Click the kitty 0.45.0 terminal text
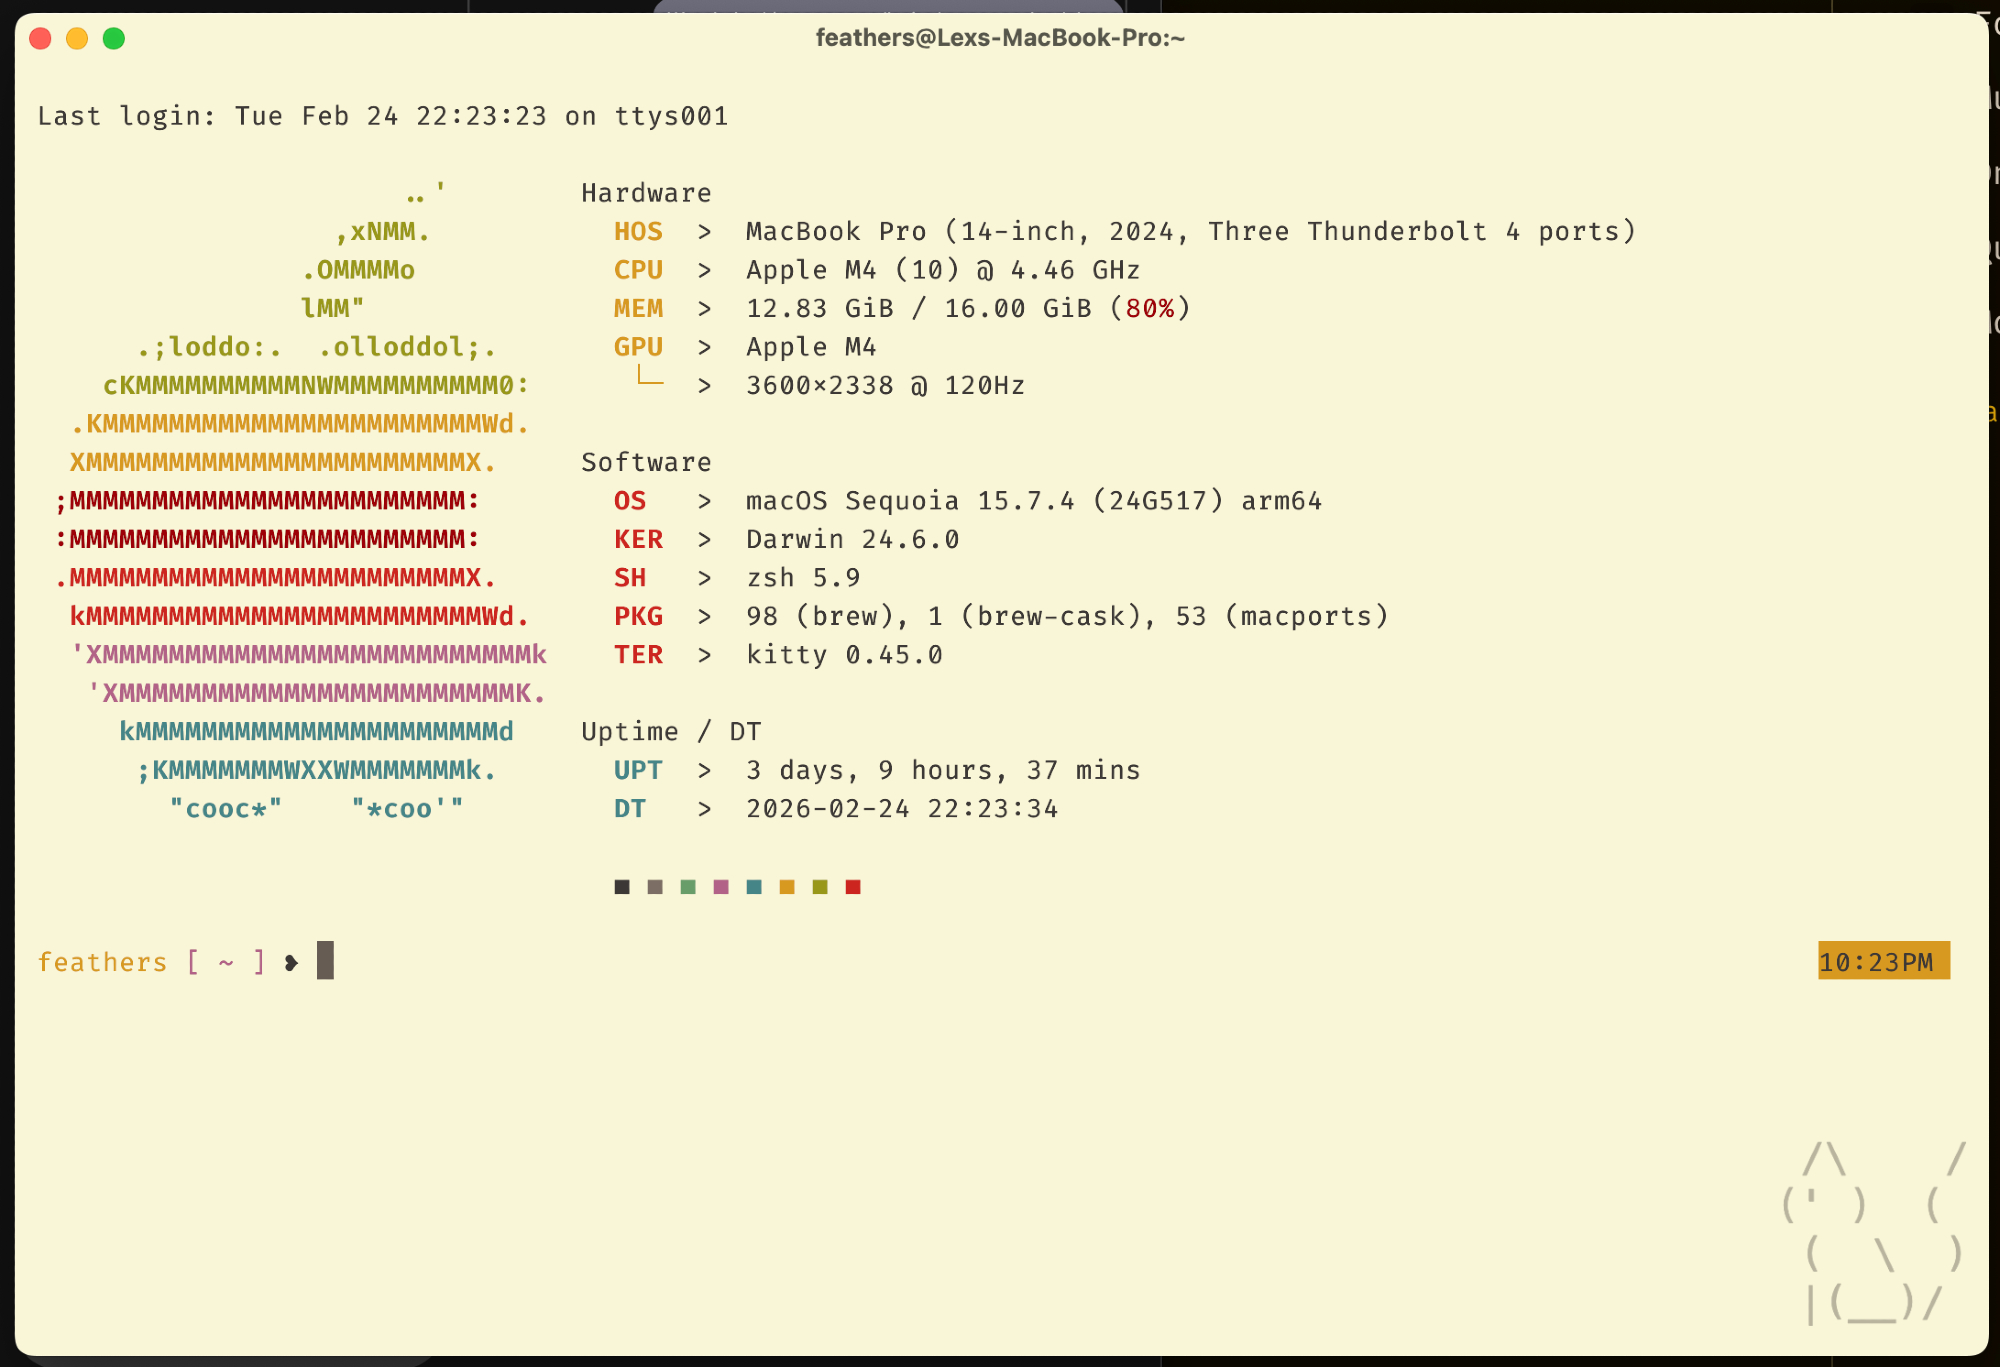Viewport: 2000px width, 1367px height. coord(844,655)
